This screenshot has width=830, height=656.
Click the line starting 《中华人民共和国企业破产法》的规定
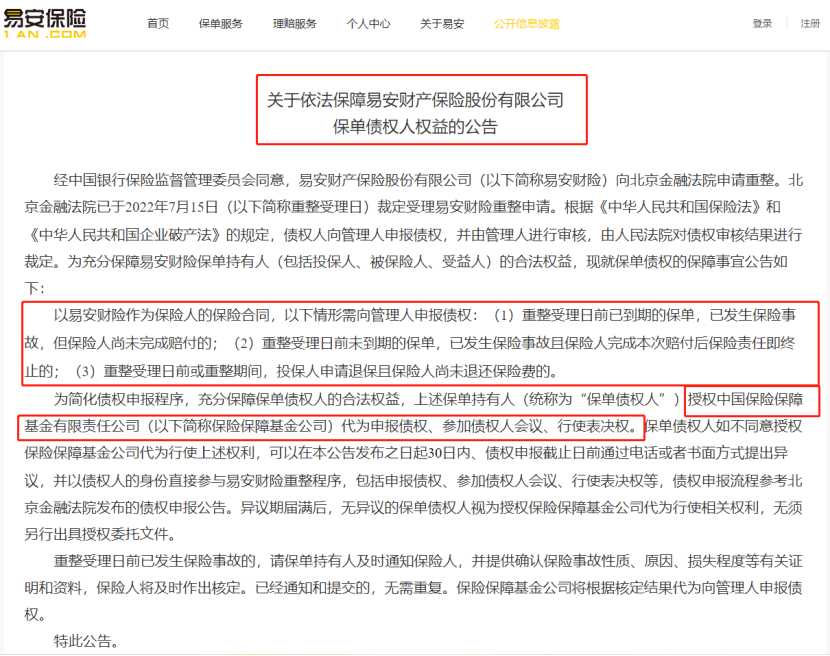pyautogui.click(x=413, y=234)
